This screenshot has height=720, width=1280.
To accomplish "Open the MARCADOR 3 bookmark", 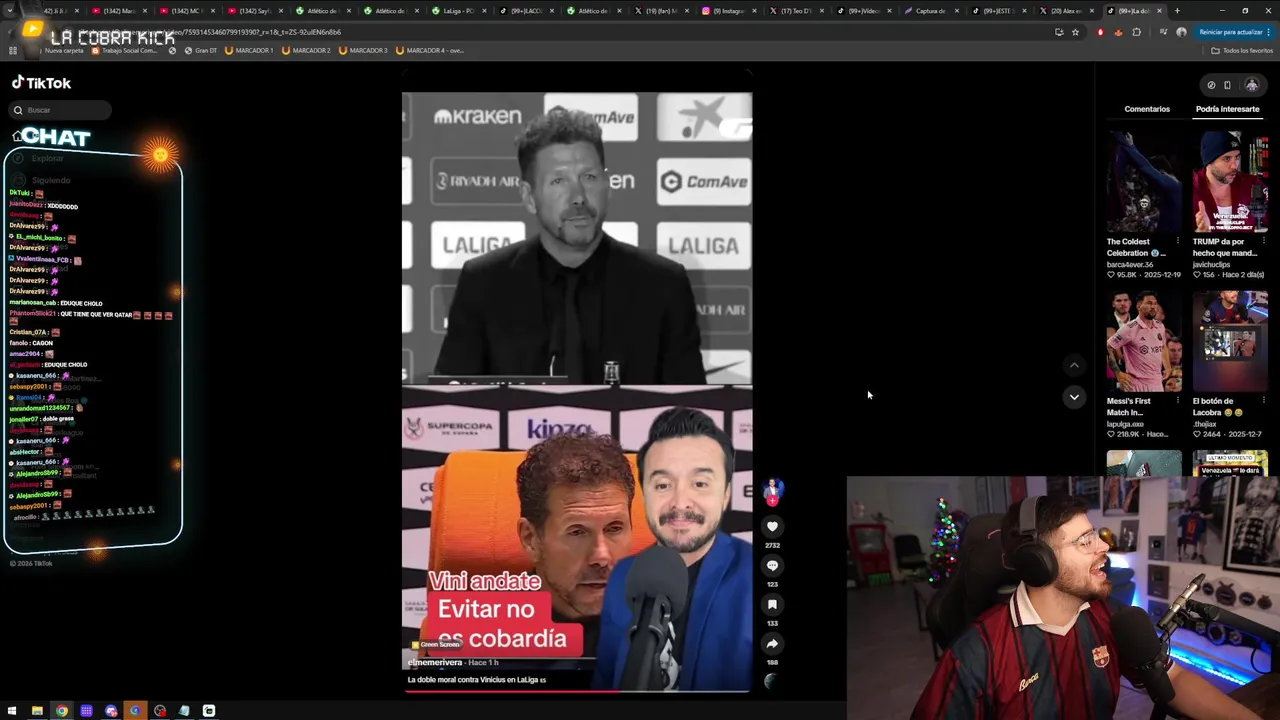I will [363, 50].
